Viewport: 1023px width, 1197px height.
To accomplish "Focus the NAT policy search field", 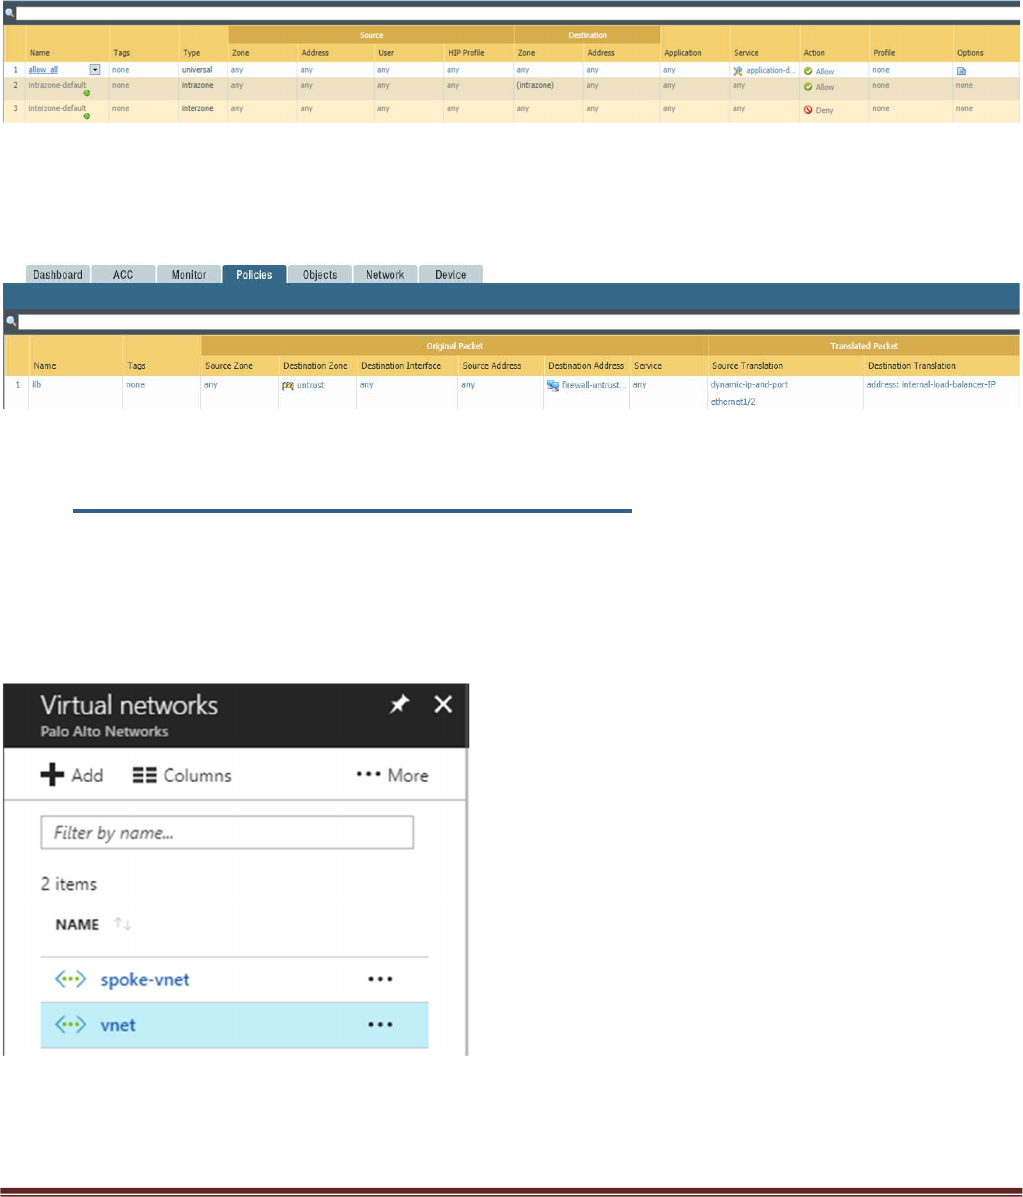I will point(518,321).
